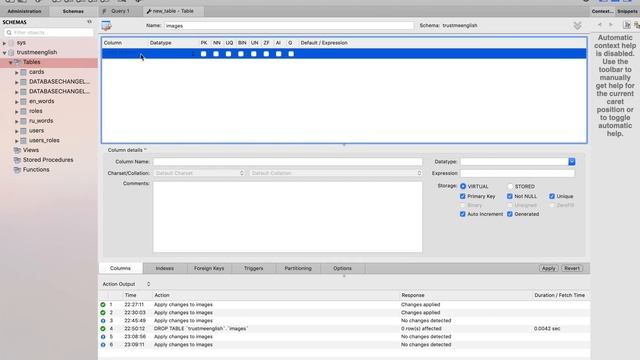Expand the roles table node
Viewport: 640px width, 360px height.
tap(17, 111)
